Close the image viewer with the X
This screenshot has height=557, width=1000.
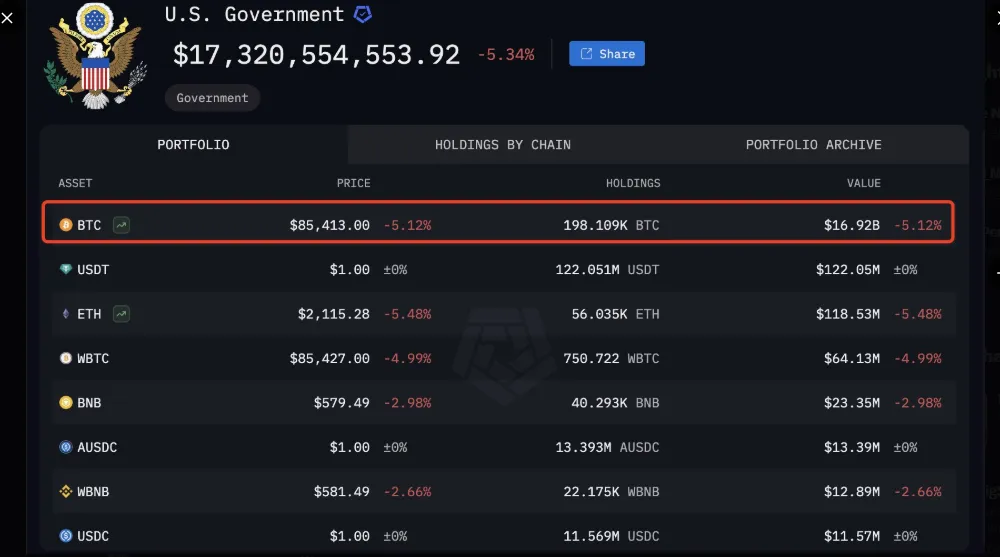click(x=8, y=17)
